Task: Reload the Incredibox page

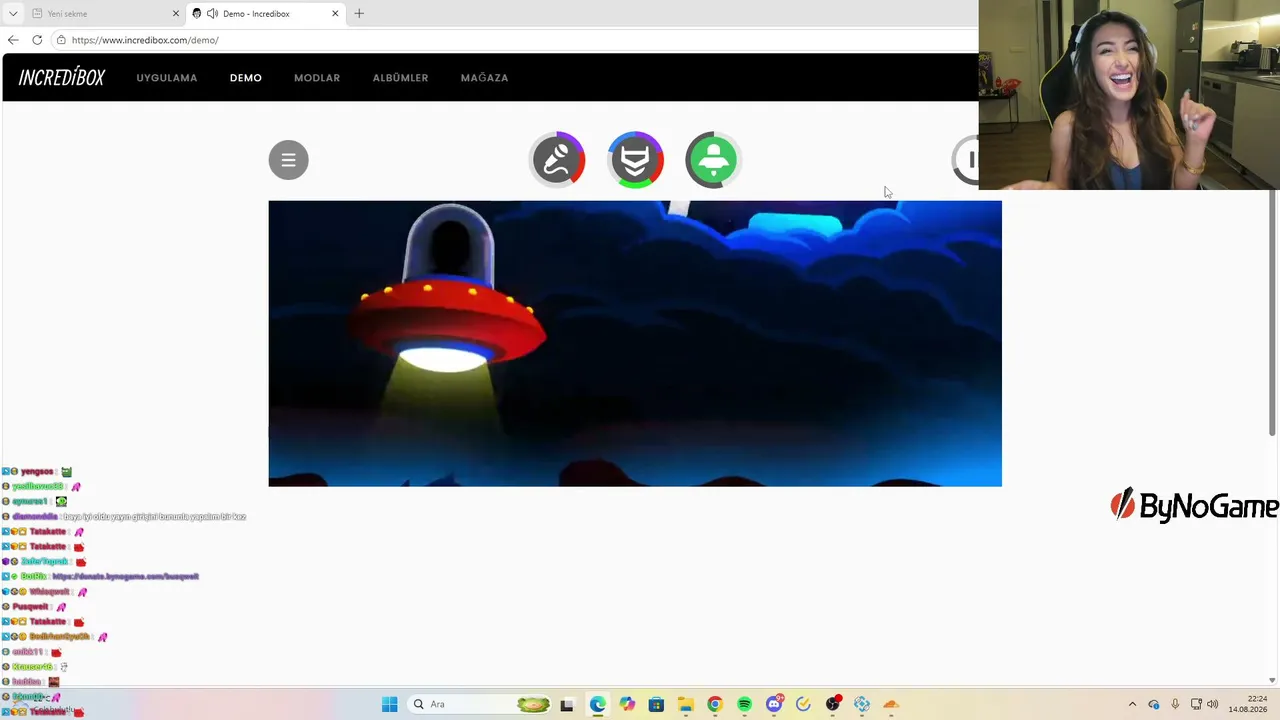Action: coord(37,40)
